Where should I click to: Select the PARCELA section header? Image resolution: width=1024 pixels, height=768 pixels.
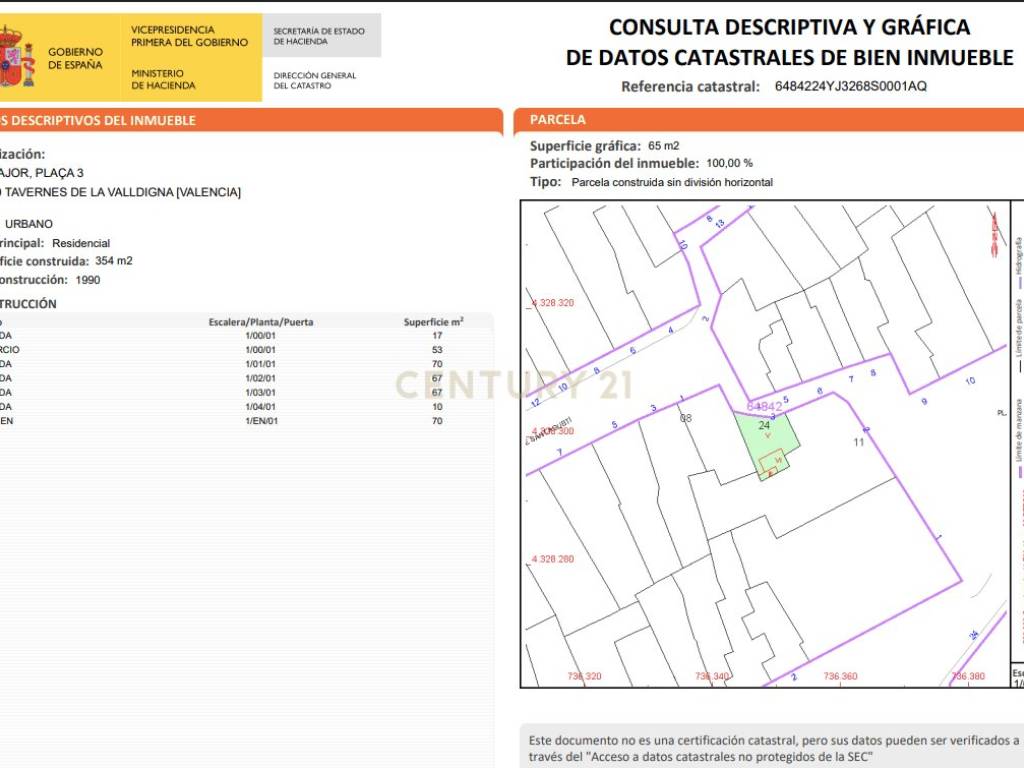point(558,120)
